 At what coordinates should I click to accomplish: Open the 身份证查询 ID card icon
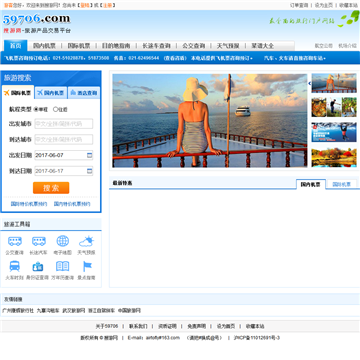pos(38,266)
